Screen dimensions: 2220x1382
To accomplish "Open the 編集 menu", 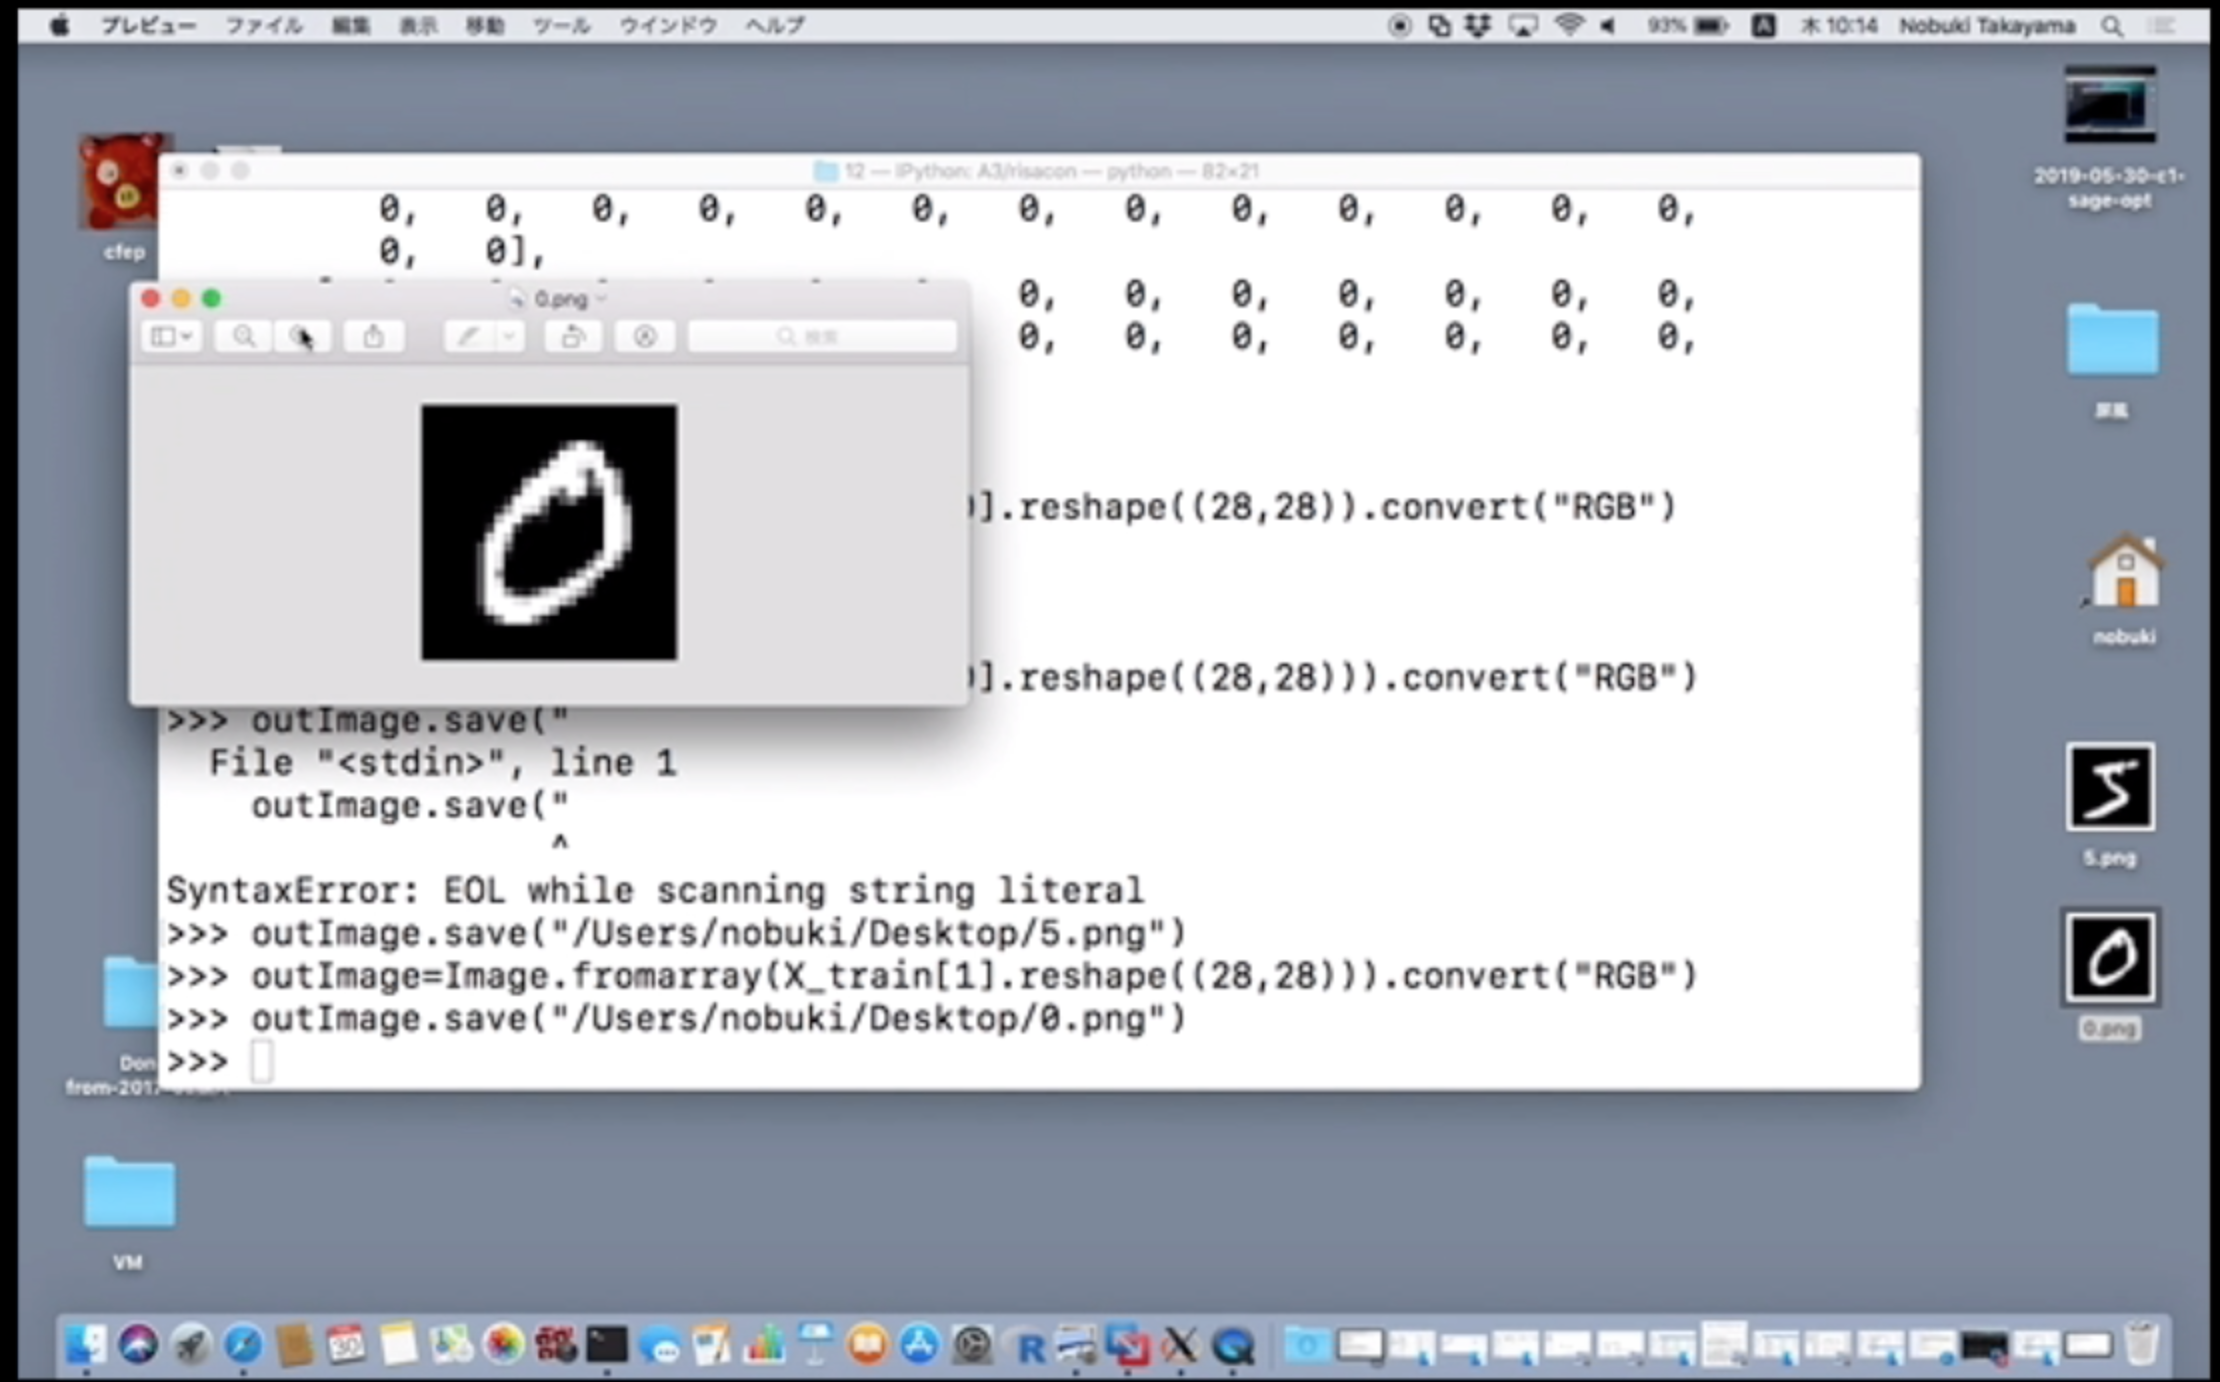I will [x=351, y=26].
